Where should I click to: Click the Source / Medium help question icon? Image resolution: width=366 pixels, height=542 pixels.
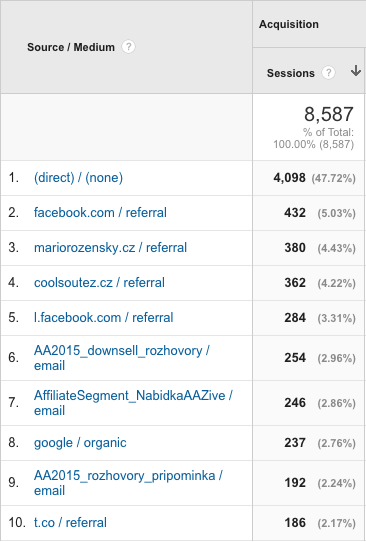click(x=128, y=47)
